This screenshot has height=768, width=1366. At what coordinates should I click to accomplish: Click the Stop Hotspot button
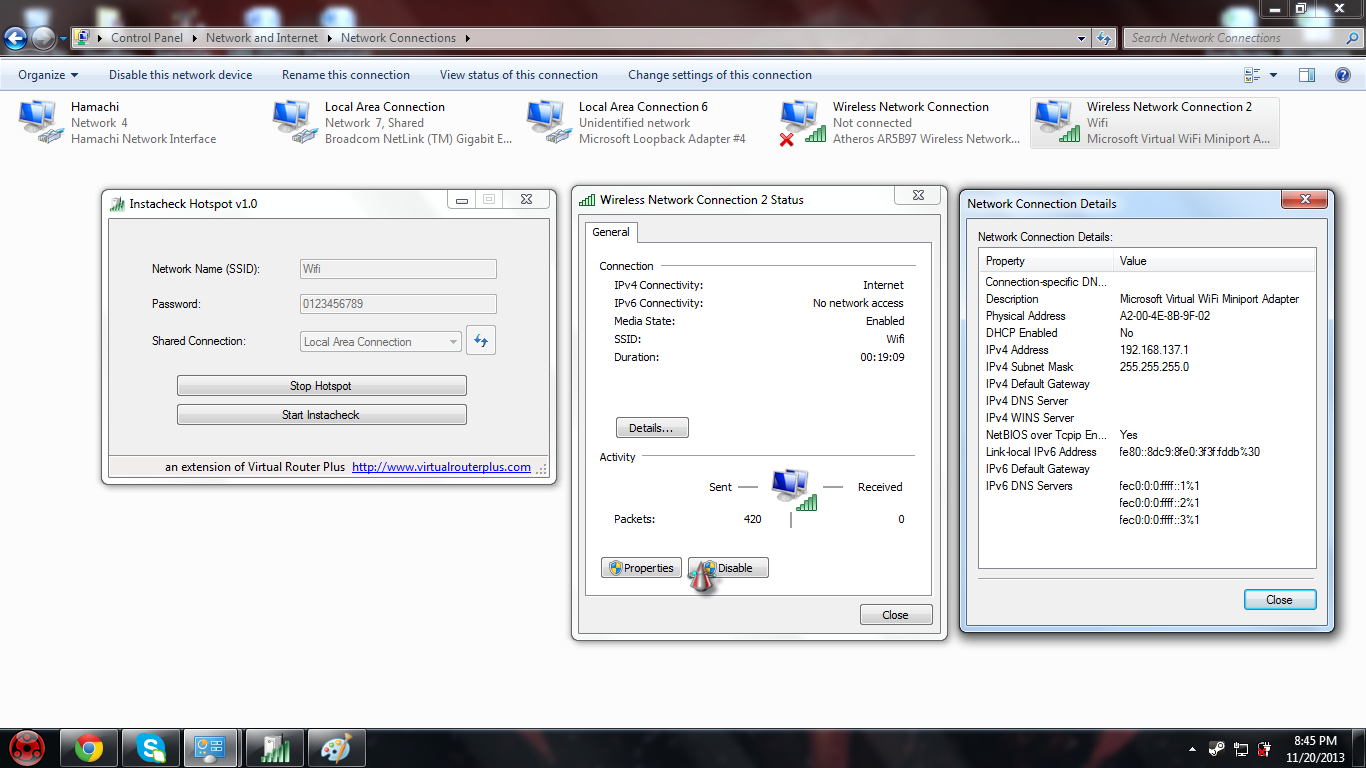click(x=321, y=386)
